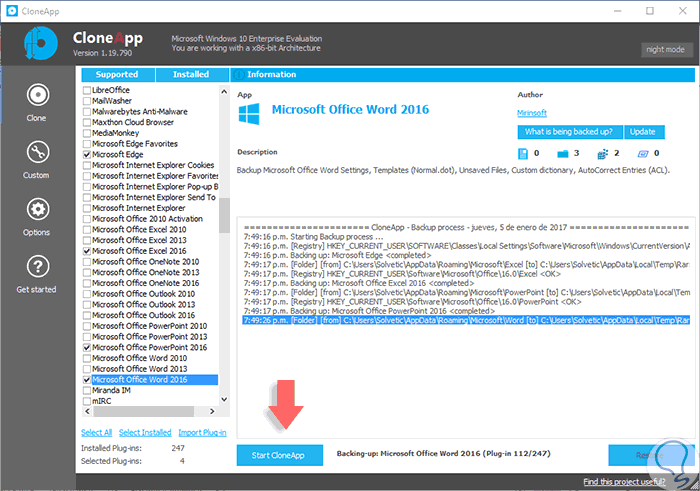This screenshot has width=700, height=491.
Task: Open the Custom wrench icon
Action: [38, 152]
